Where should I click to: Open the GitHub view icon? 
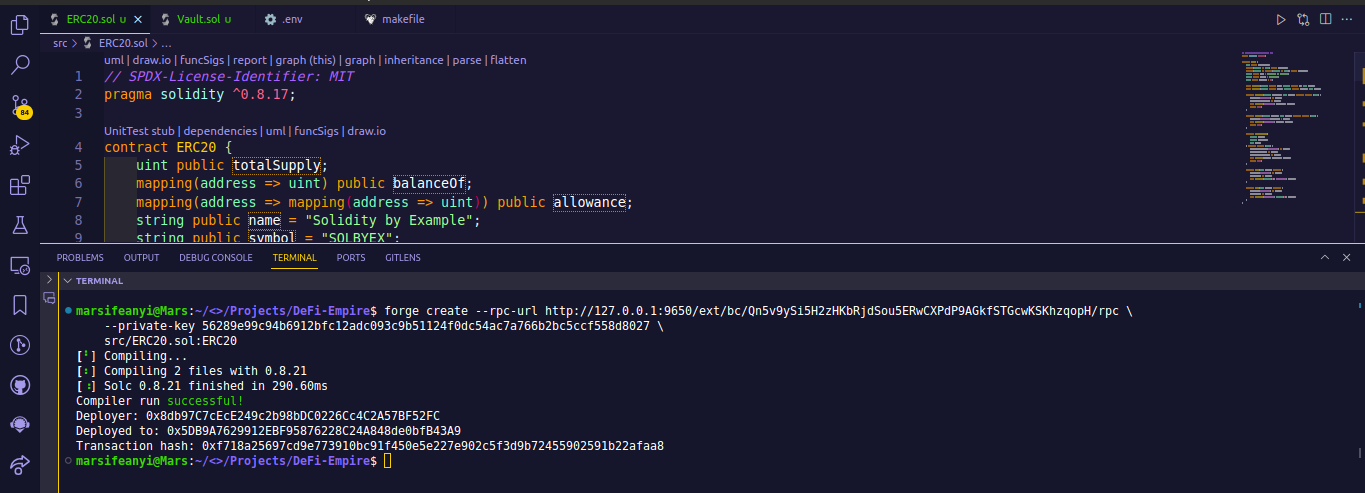[19, 385]
